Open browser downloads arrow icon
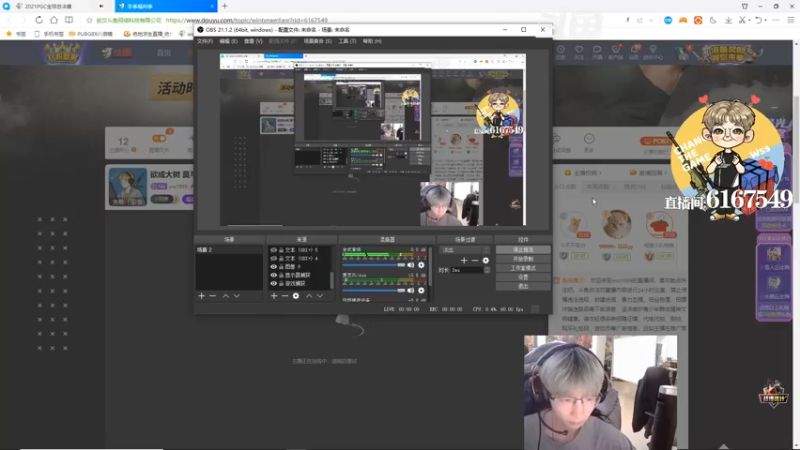800x450 pixels. (729, 20)
